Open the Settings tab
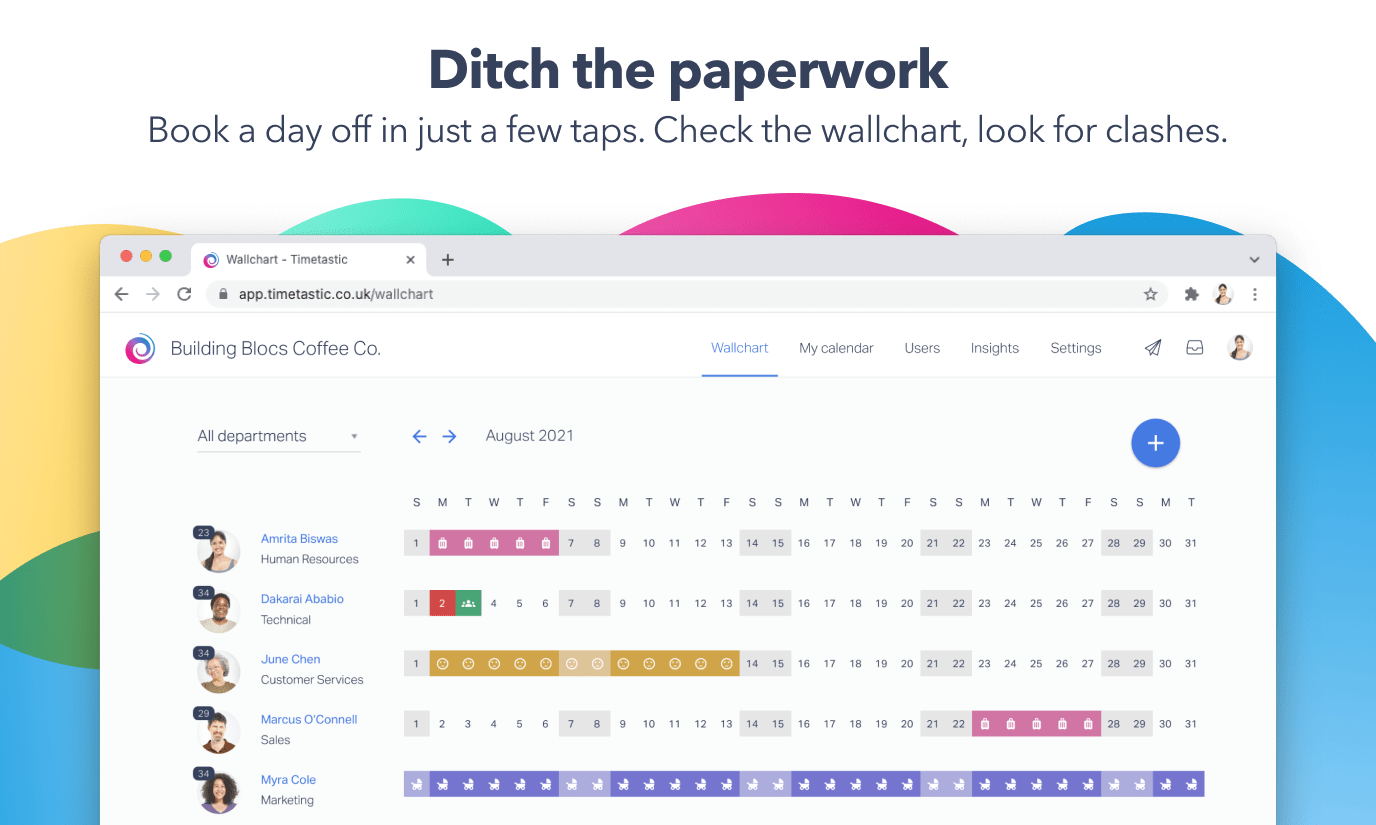Viewport: 1376px width, 825px height. (1076, 348)
